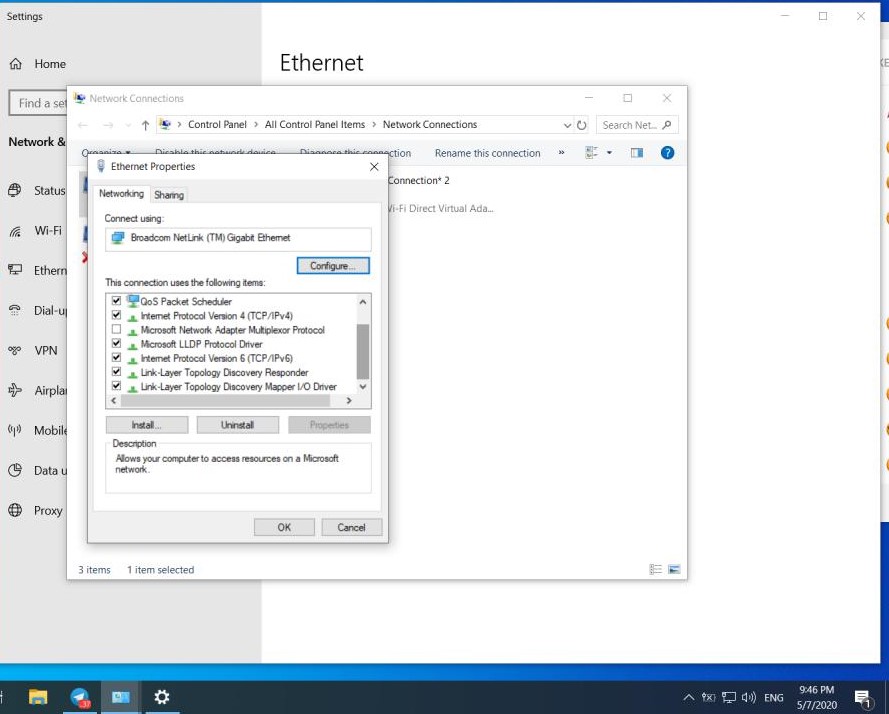The image size is (889, 714).
Task: Uncheck QoS Packet Scheduler
Action: click(x=116, y=301)
